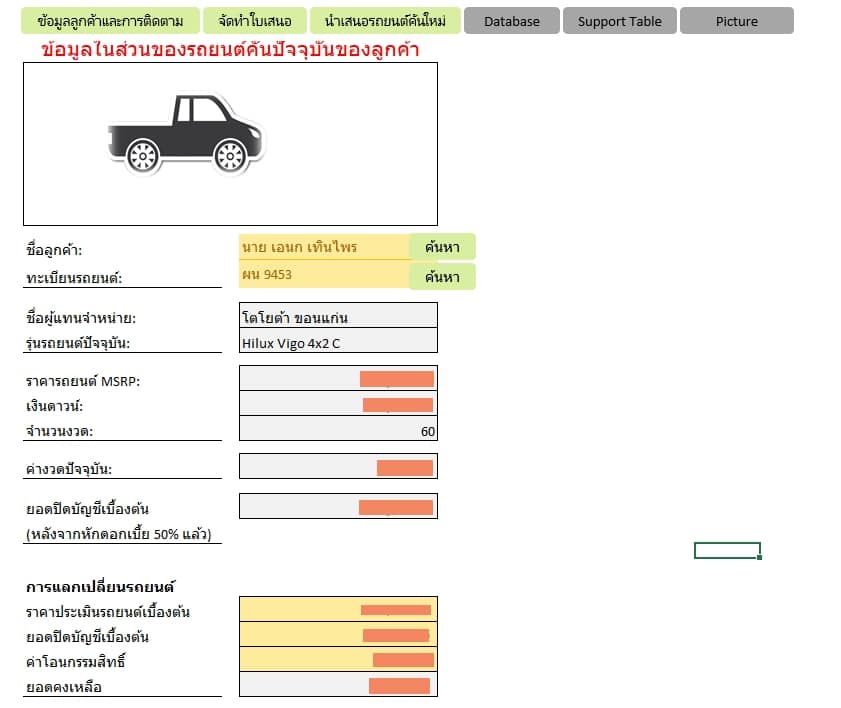Click the pickup truck picture
Screen dimensions: 841x708
tap(186, 135)
